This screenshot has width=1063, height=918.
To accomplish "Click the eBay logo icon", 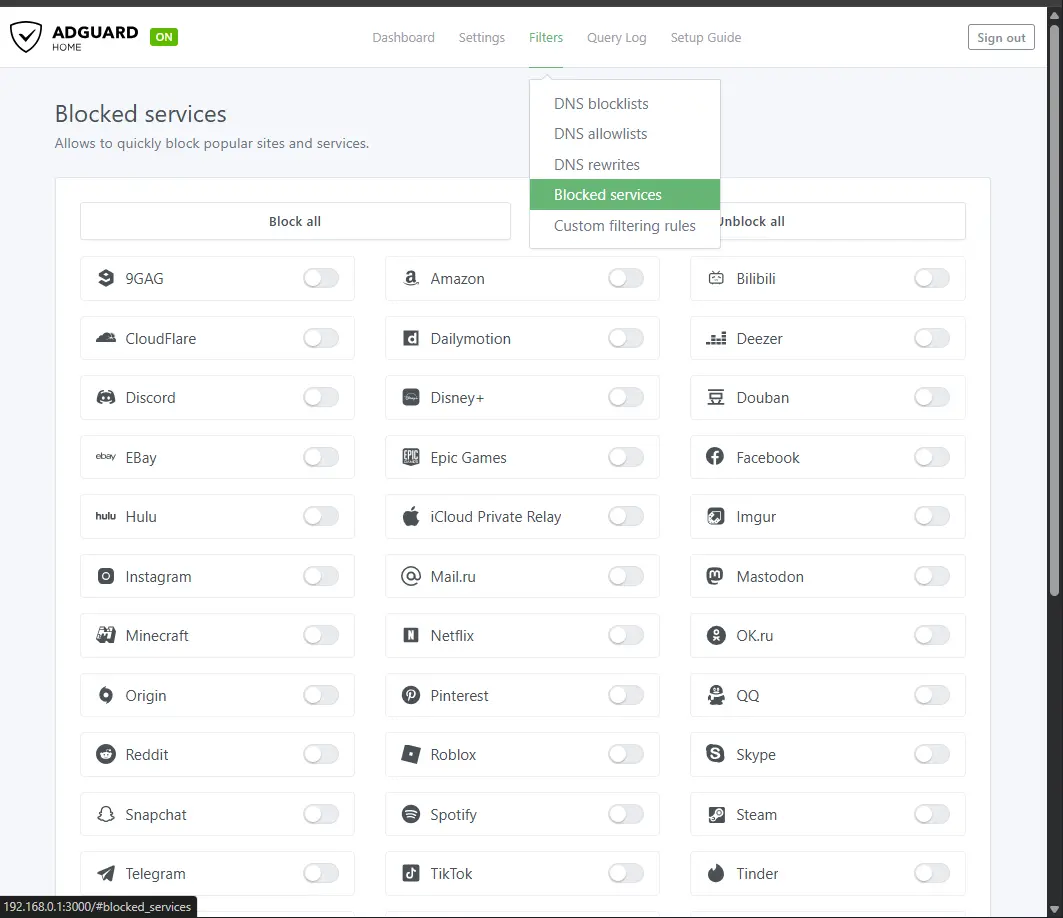I will (106, 456).
